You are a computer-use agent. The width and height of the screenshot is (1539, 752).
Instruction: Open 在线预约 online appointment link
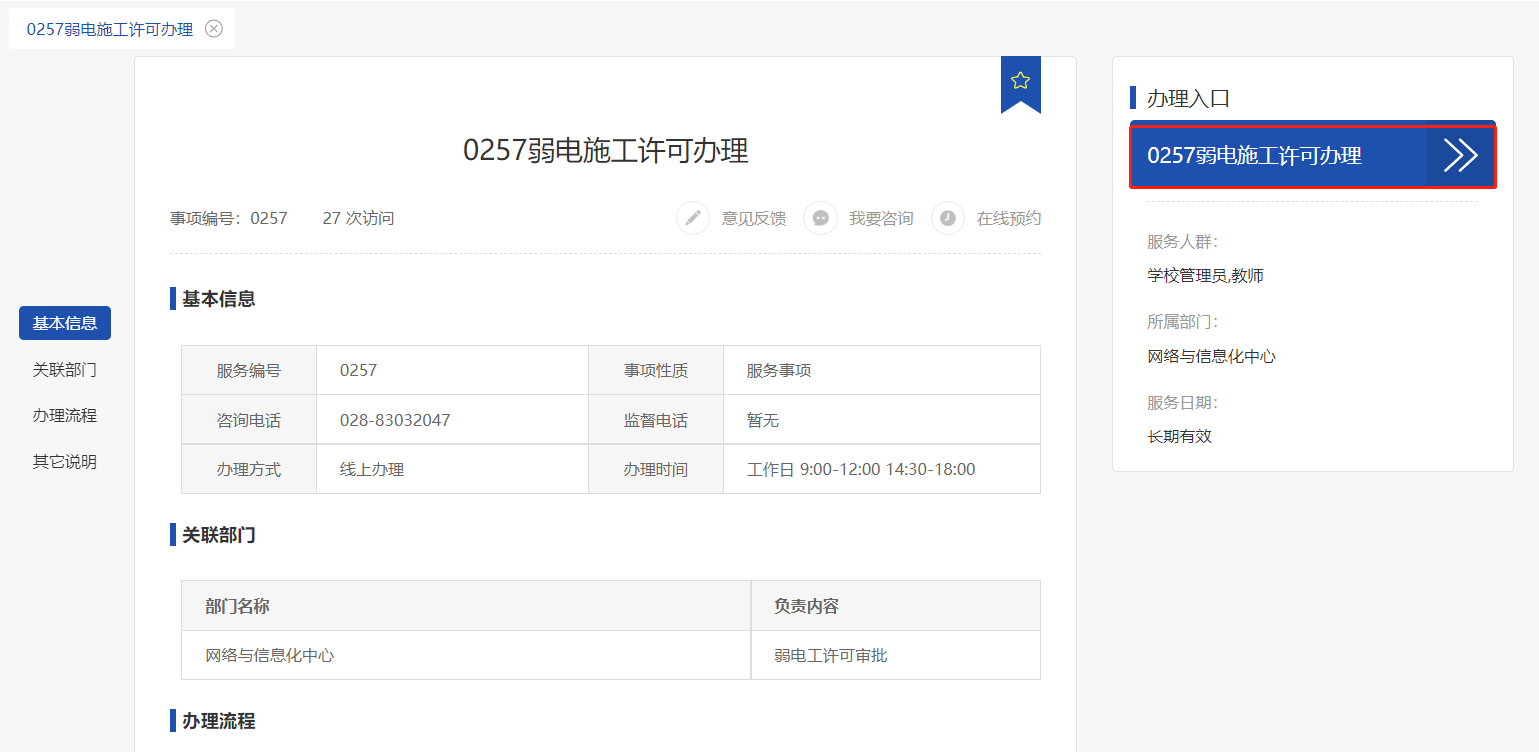(x=1008, y=218)
